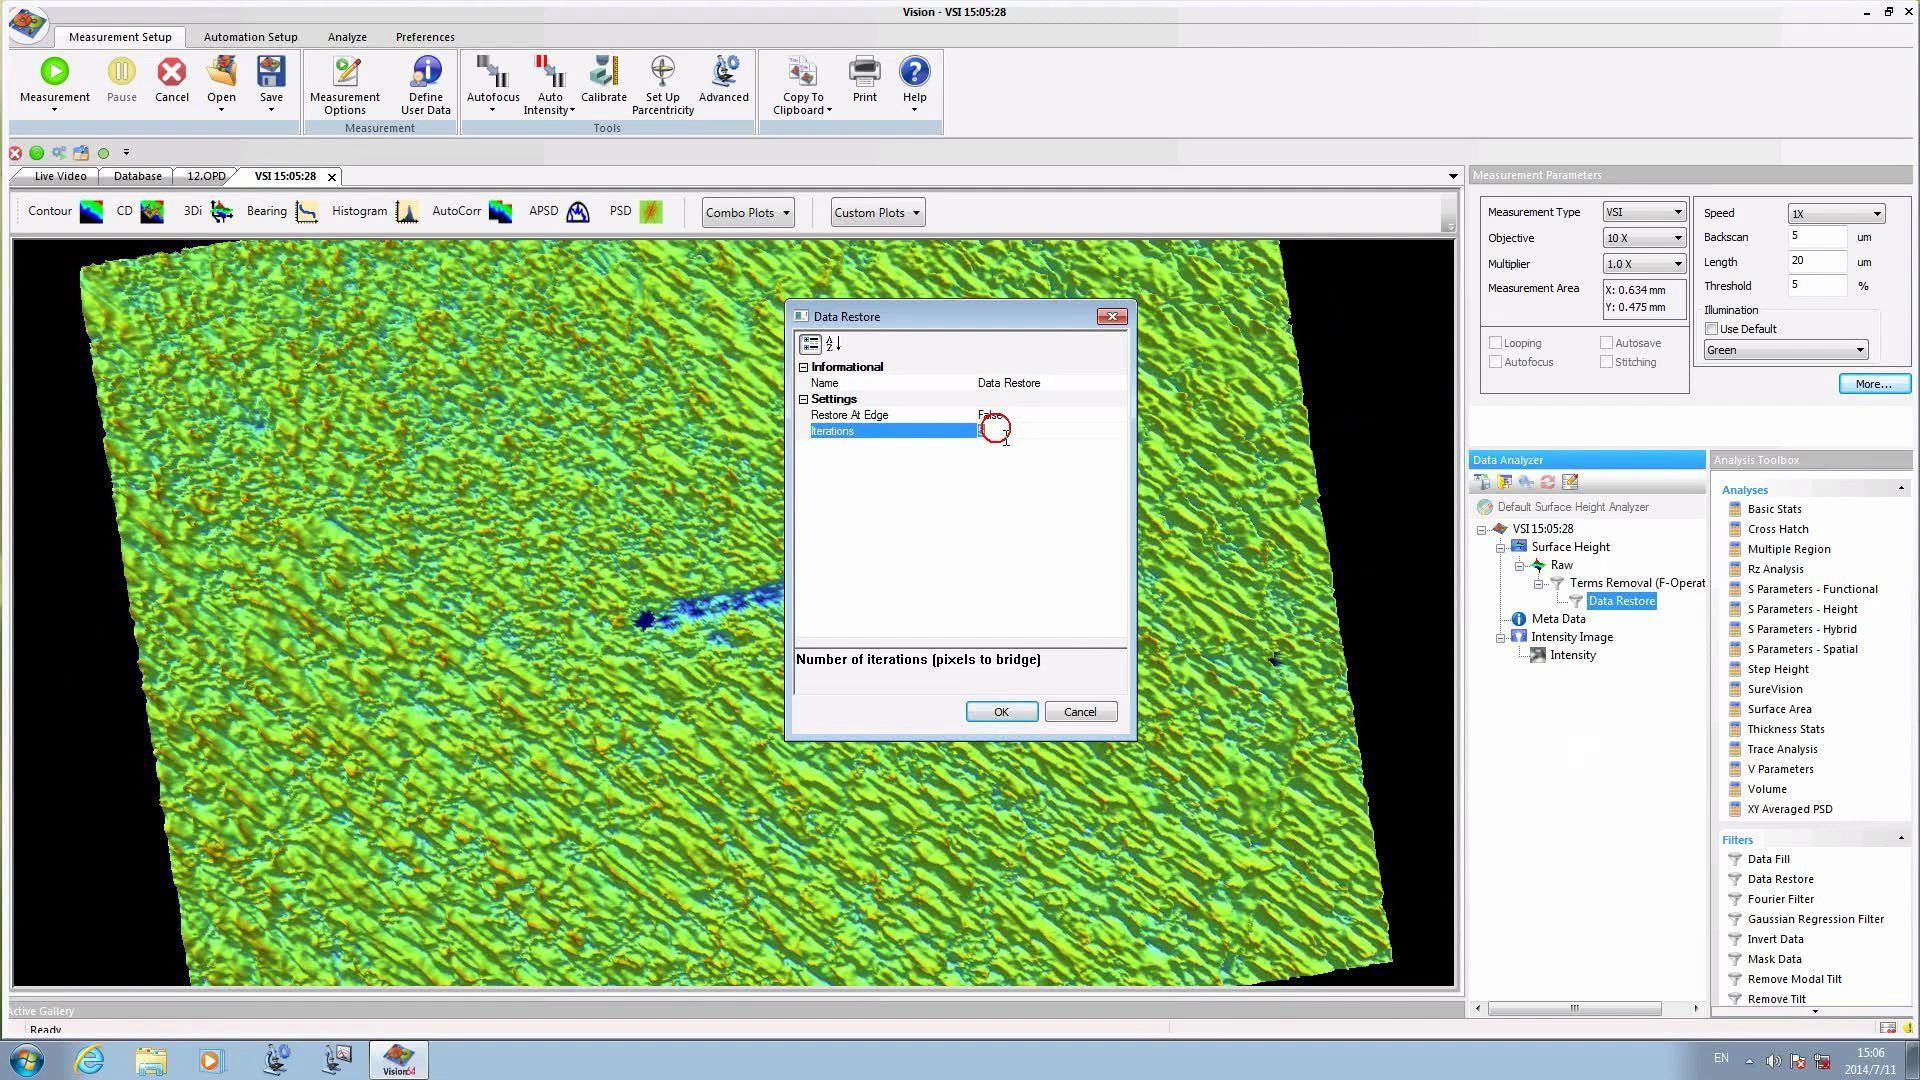Click the Backscan value field
This screenshot has height=1080, width=1920.
click(1816, 237)
